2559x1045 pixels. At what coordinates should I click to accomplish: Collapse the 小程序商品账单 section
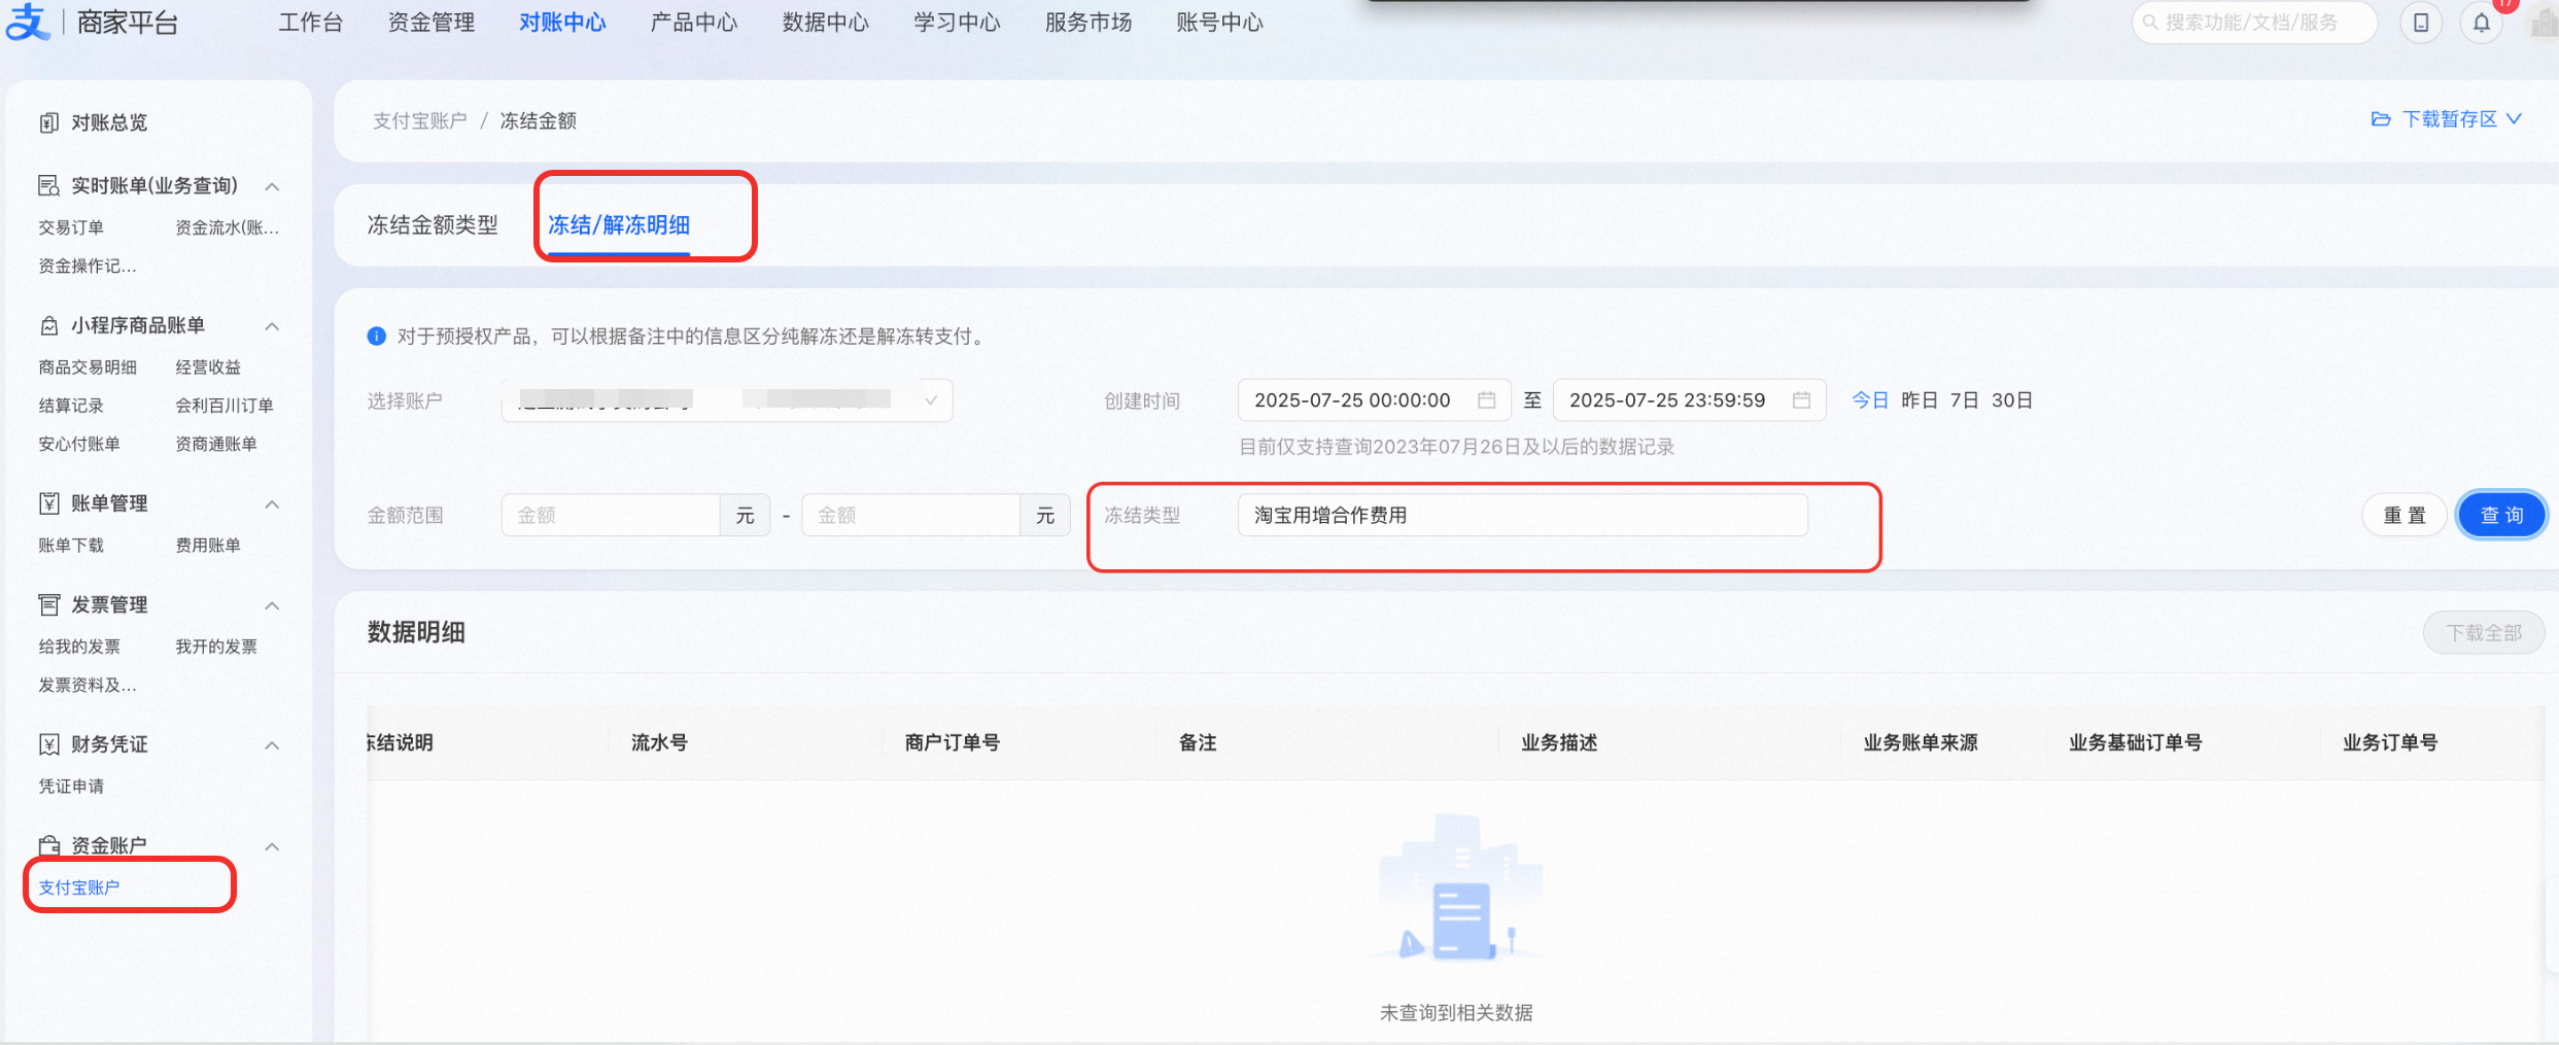pos(272,326)
